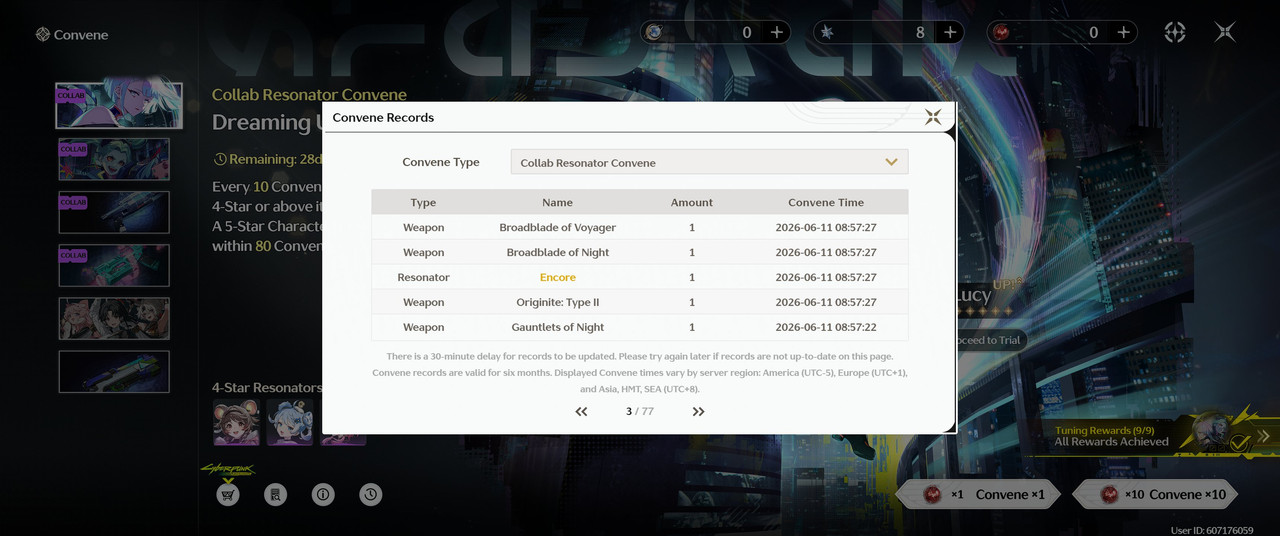Open the crosshair-shaped icon in top bar

(x=1175, y=32)
